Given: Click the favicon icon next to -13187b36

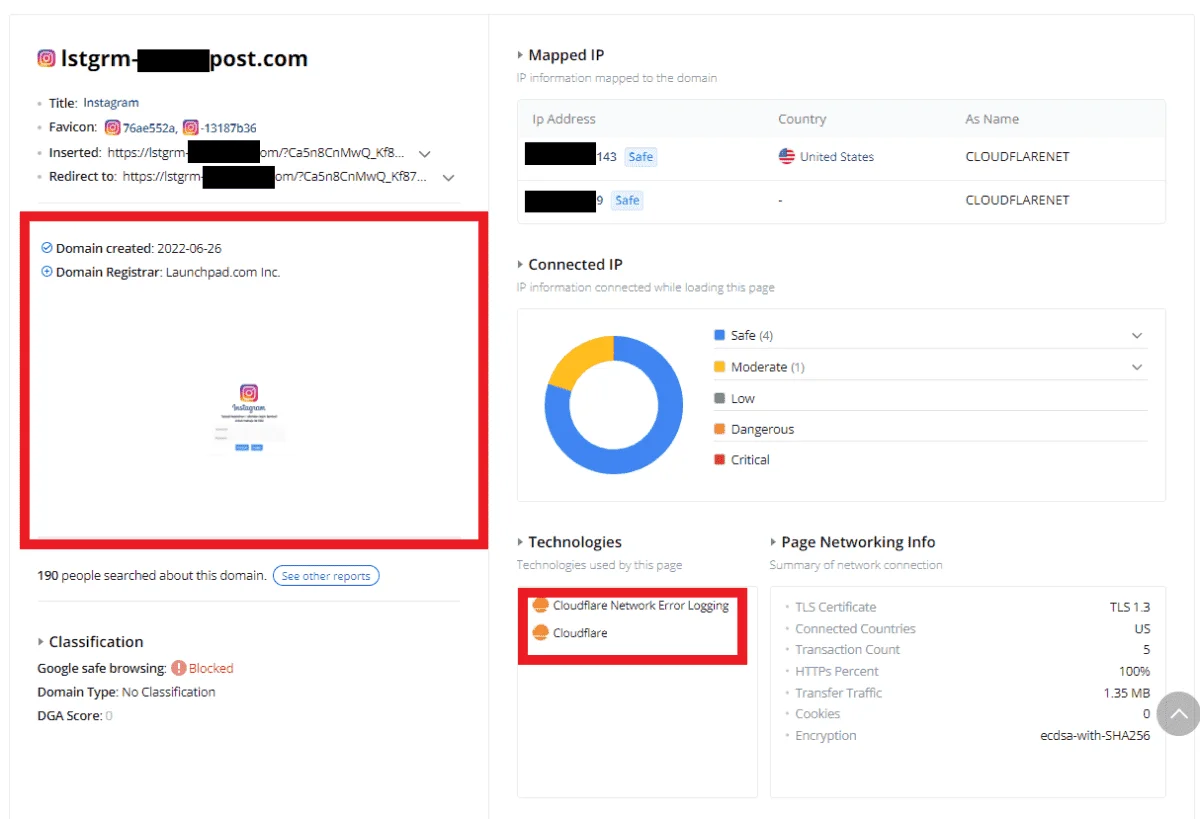Looking at the screenshot, I should tap(190, 127).
